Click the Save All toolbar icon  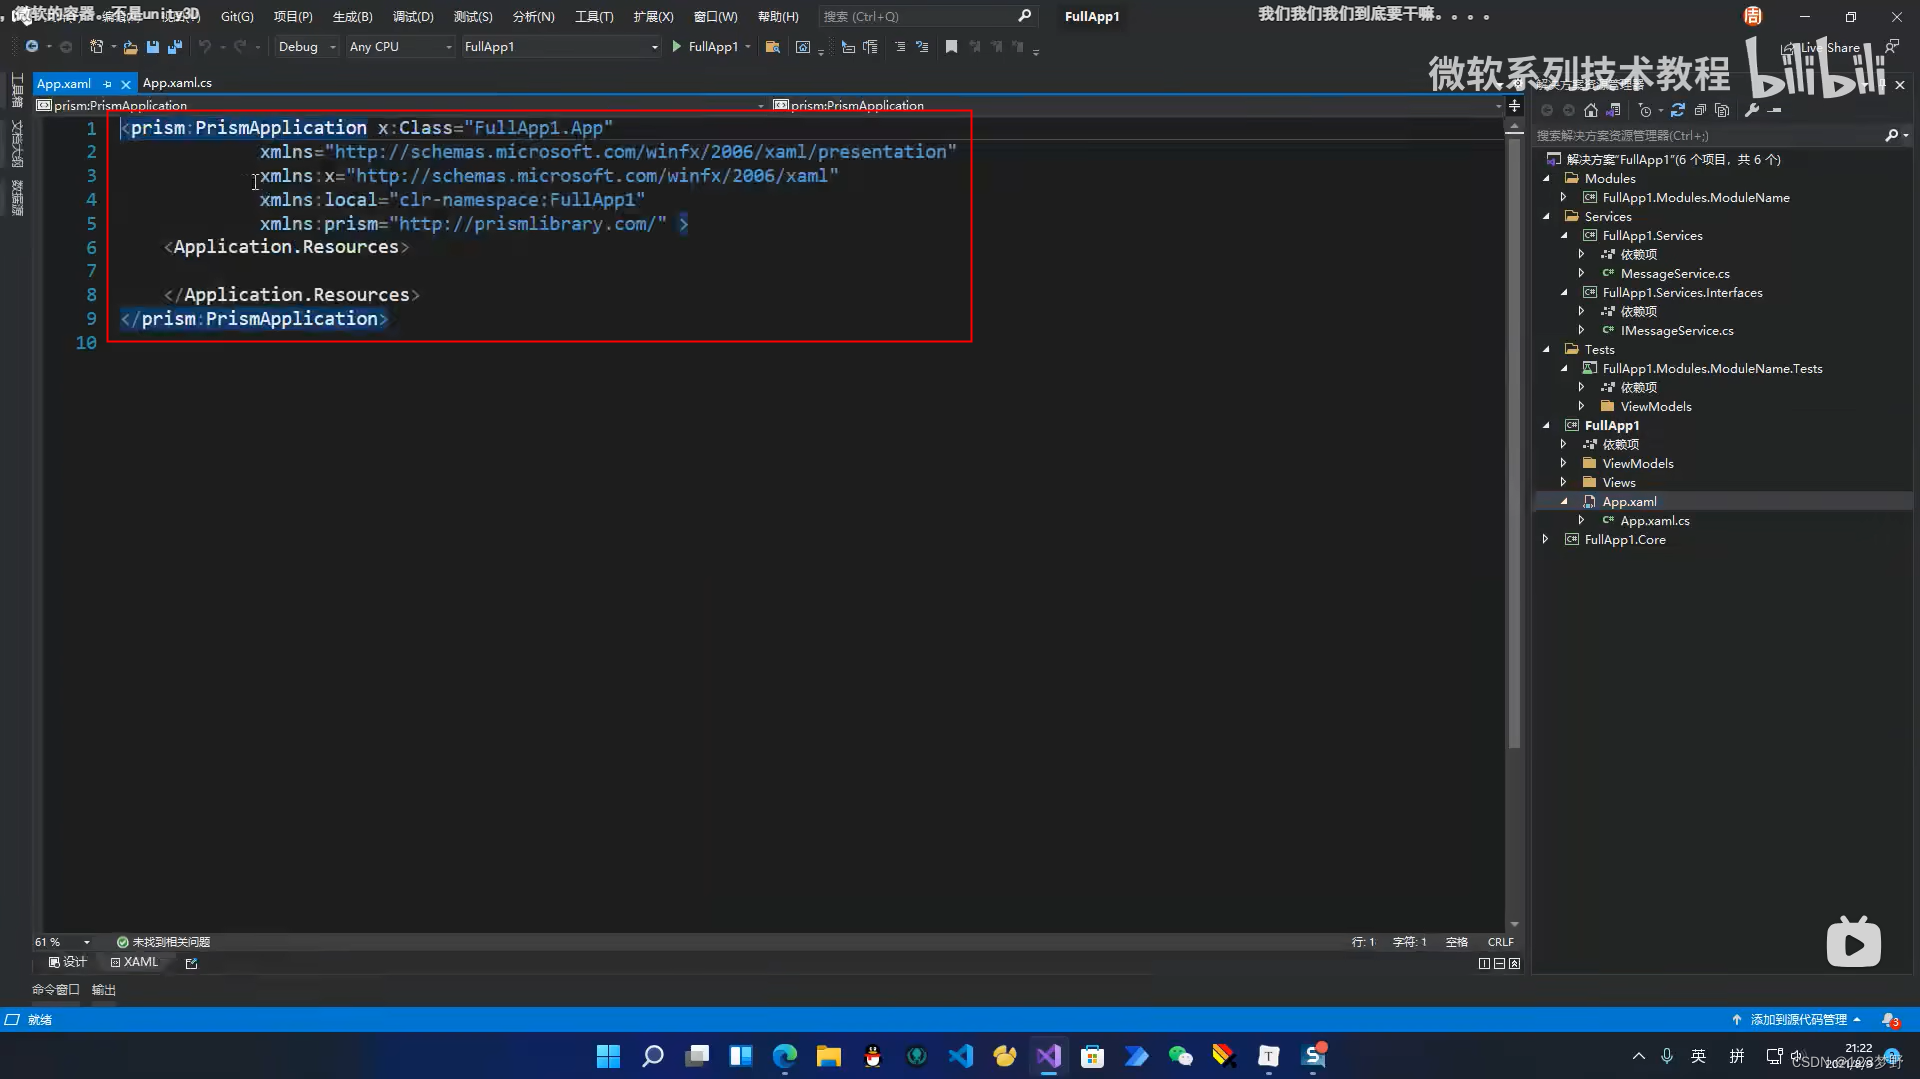point(175,47)
